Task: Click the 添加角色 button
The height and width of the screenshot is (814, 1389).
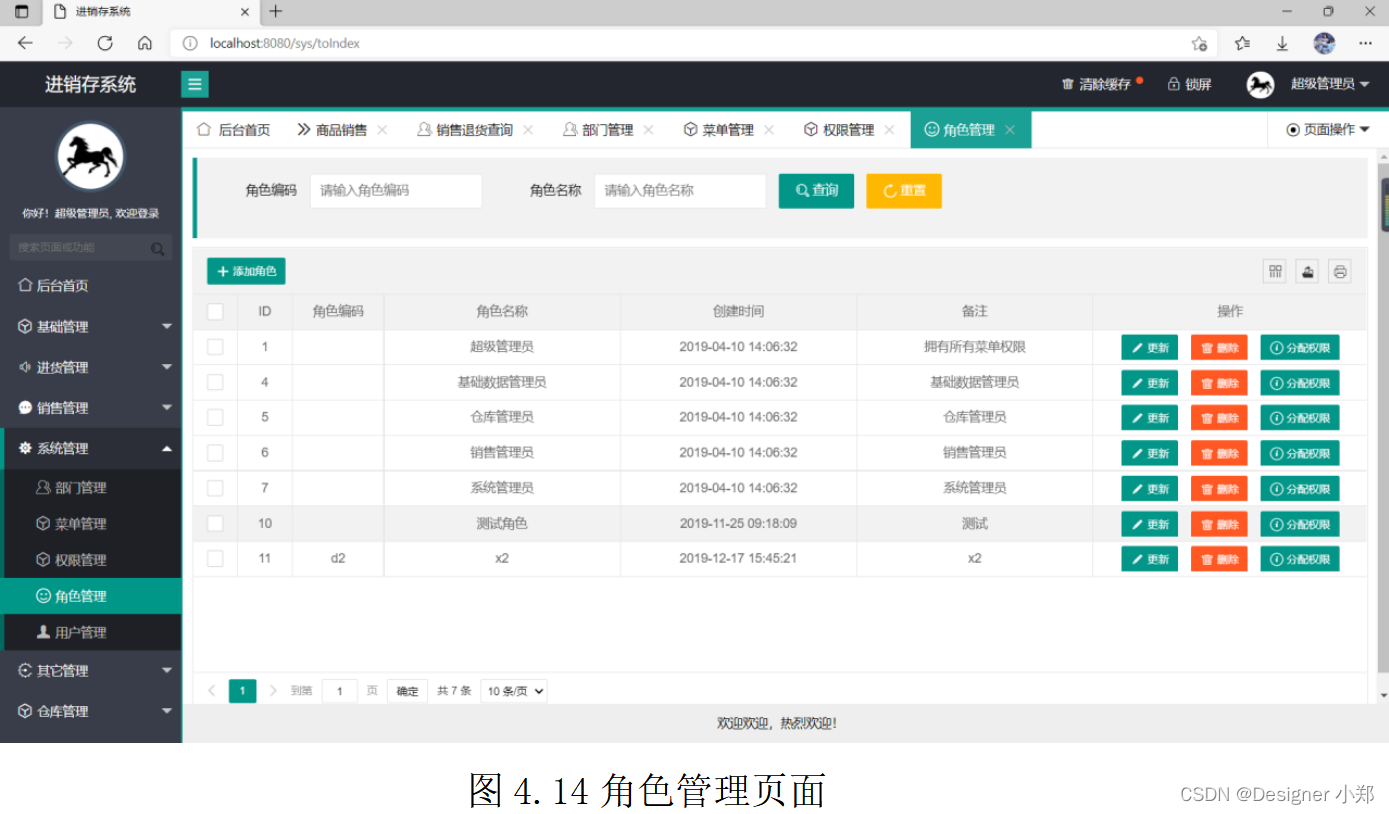Action: (246, 271)
